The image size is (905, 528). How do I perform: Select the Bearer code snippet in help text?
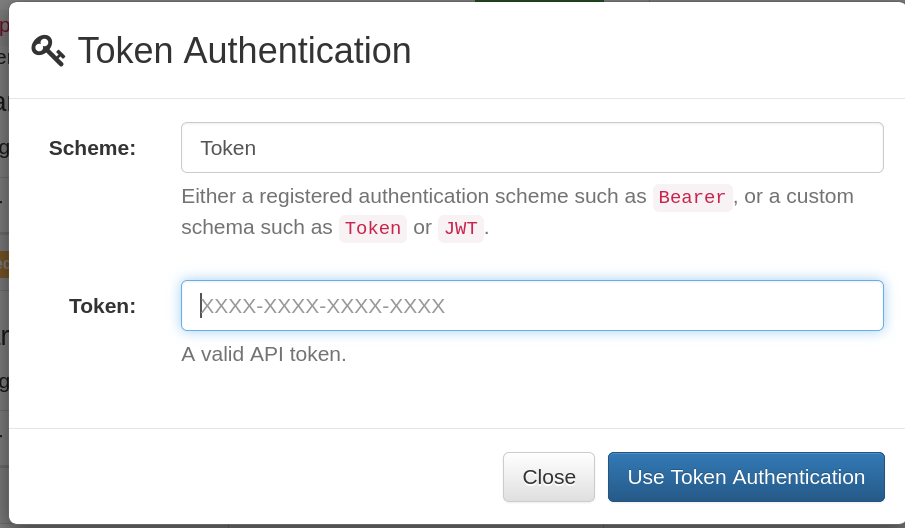click(692, 197)
